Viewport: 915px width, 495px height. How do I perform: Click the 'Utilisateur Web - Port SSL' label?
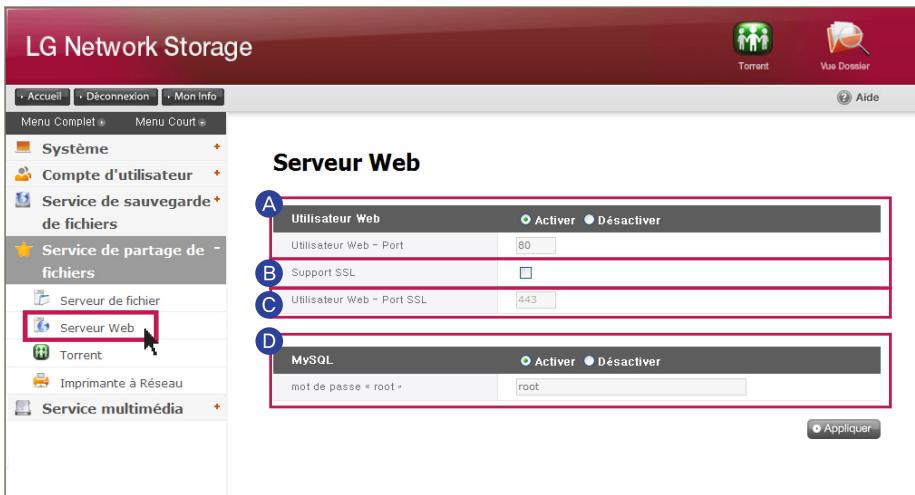coord(359,300)
